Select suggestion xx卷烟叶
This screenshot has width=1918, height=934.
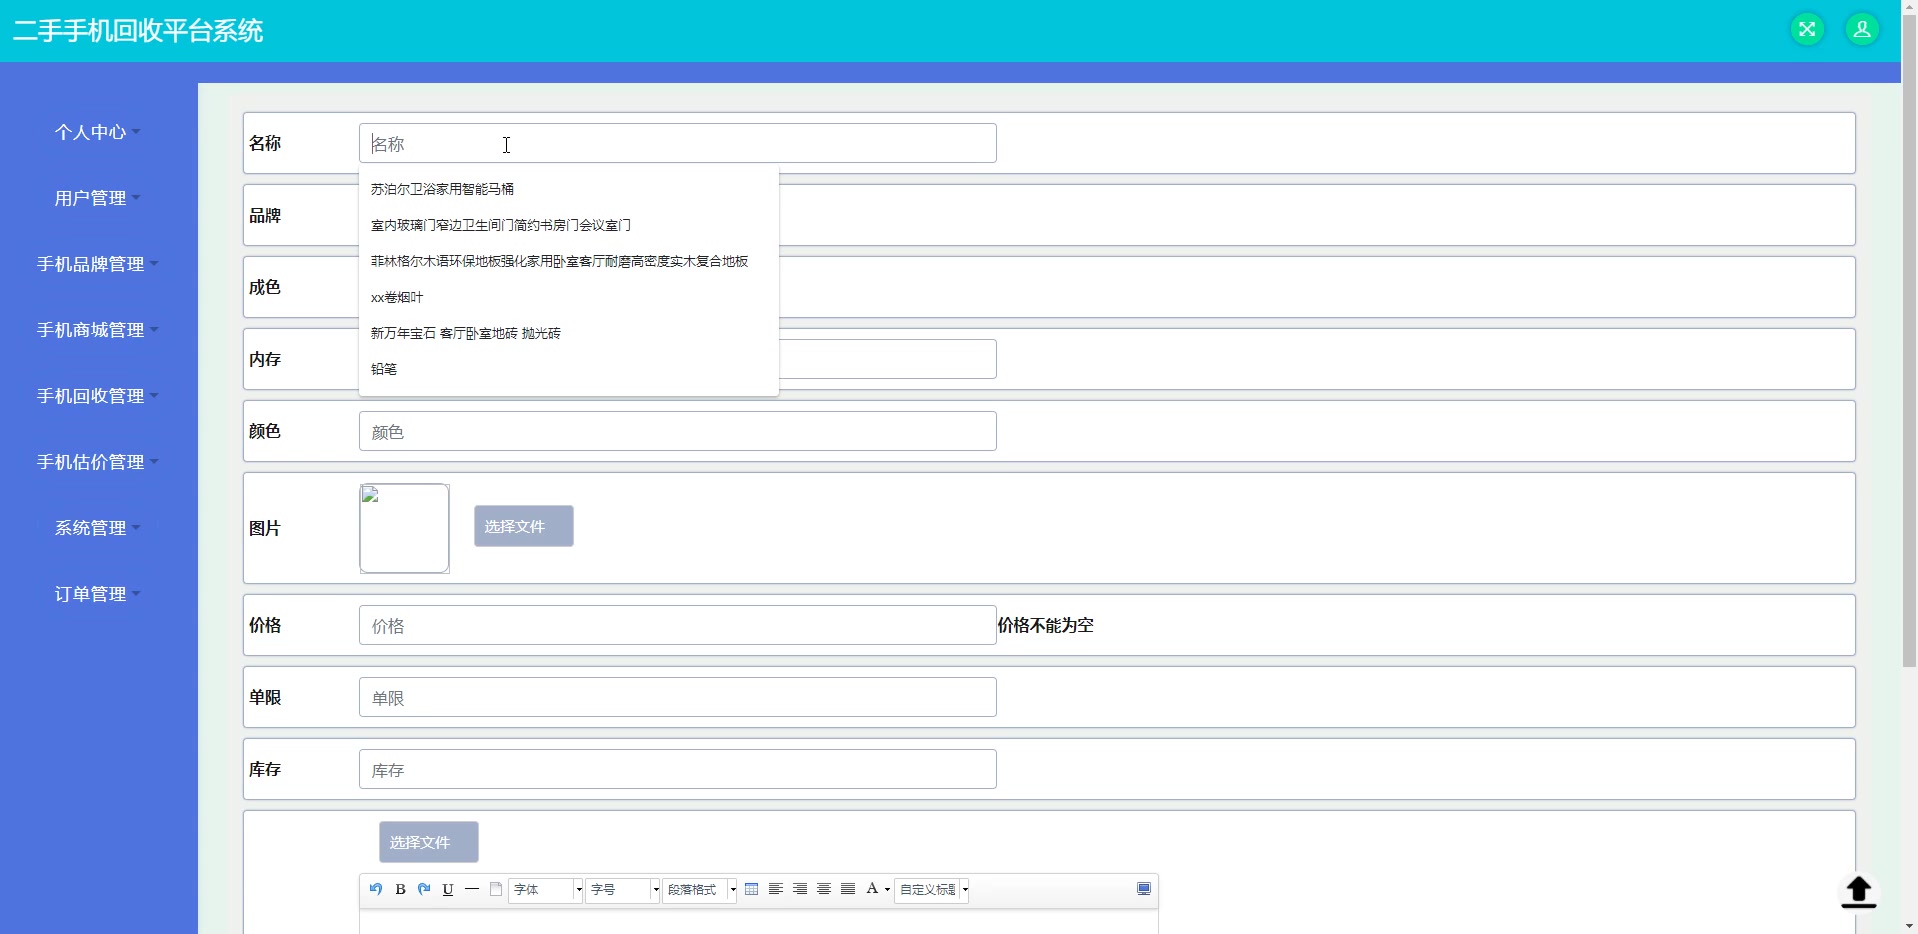[568, 297]
